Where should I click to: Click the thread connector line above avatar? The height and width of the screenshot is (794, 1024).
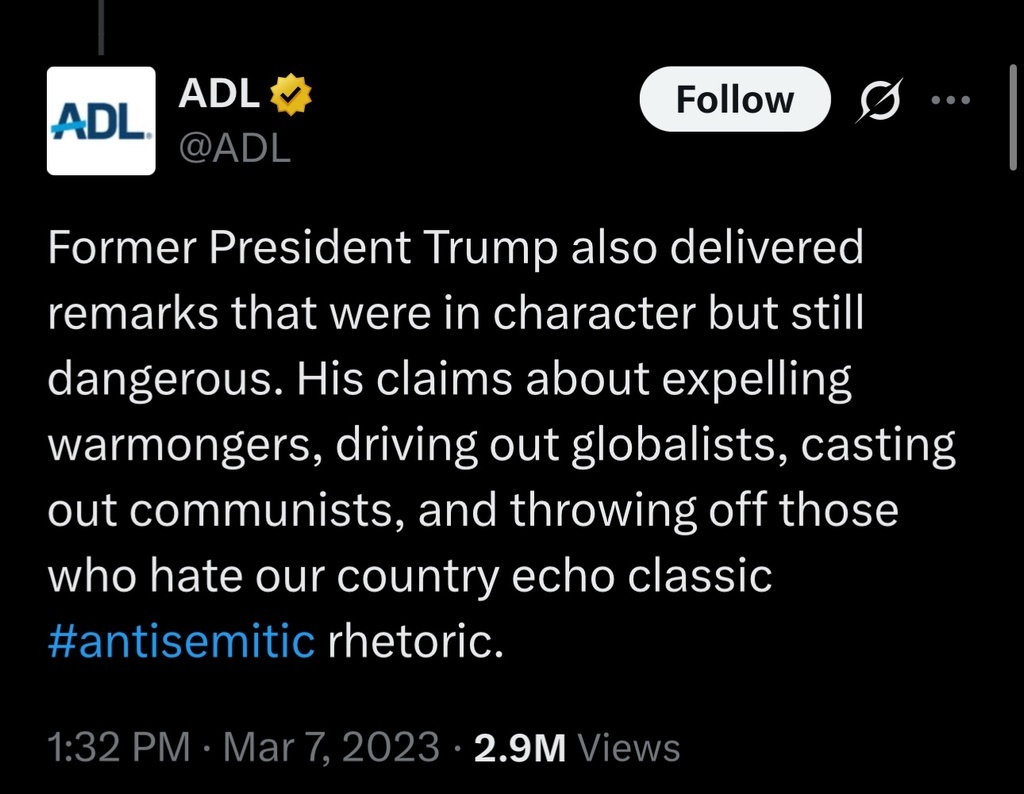(x=101, y=25)
